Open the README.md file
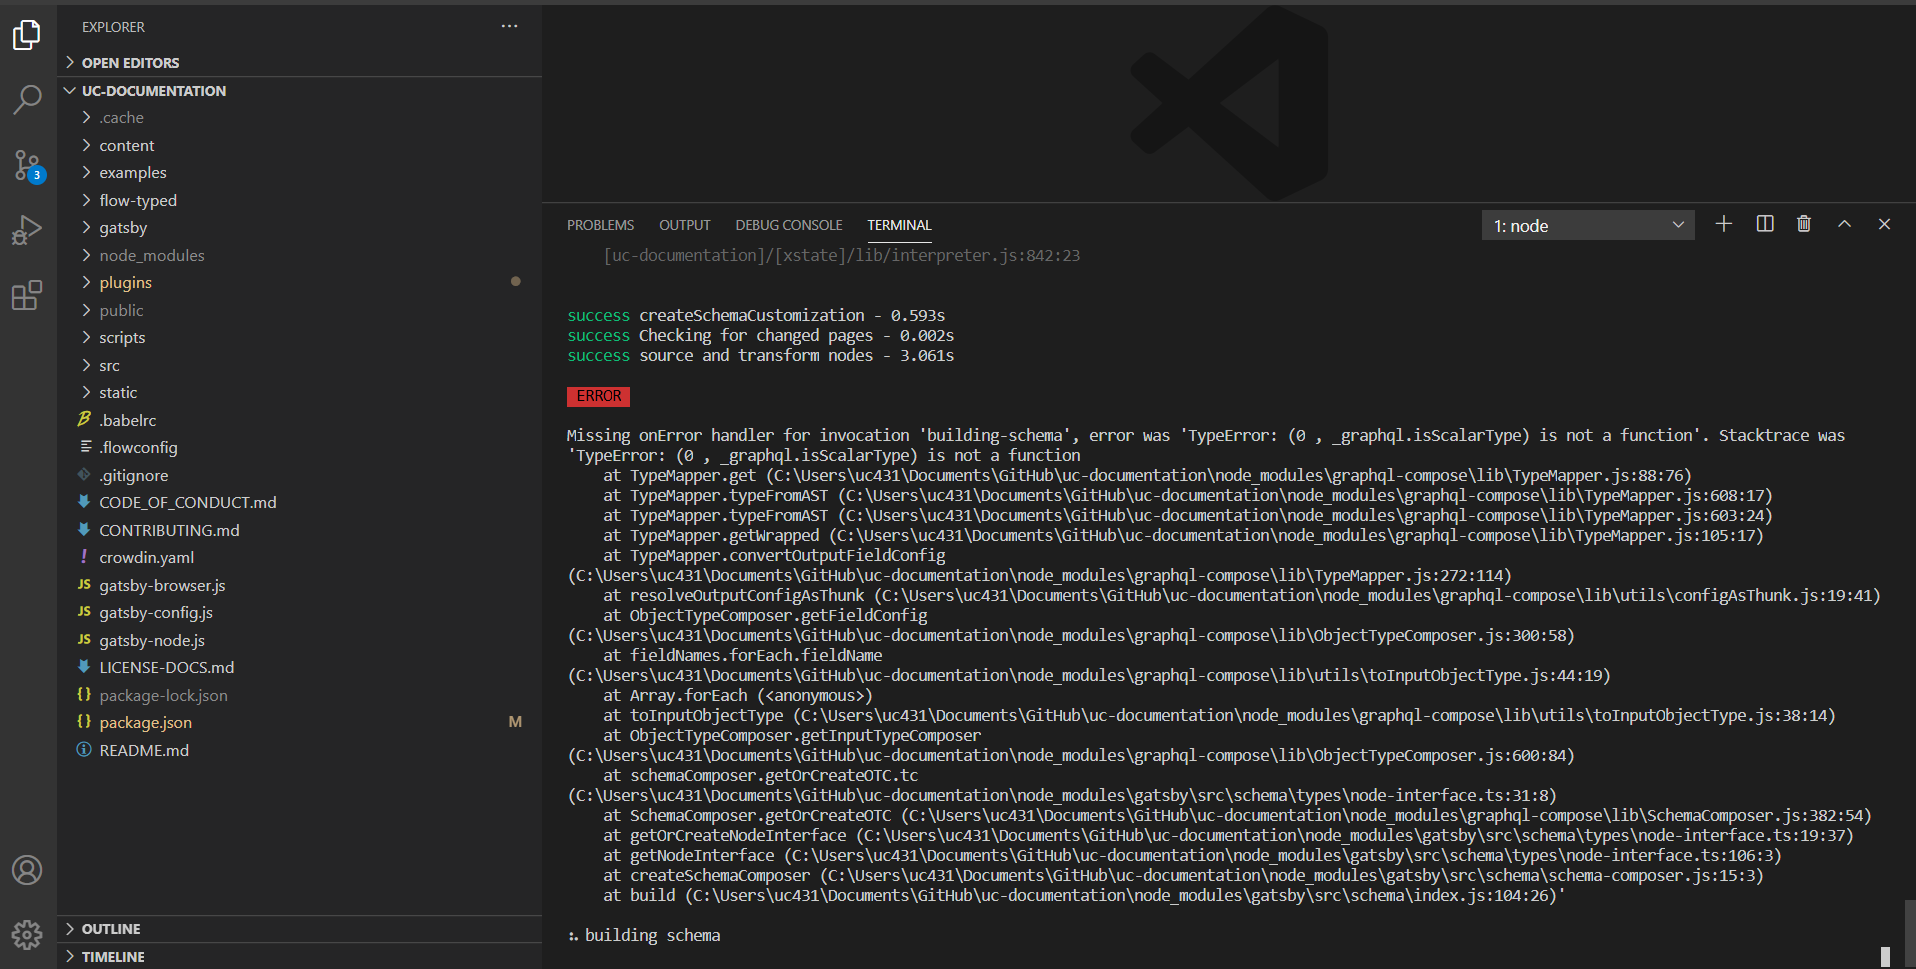 coord(300,750)
